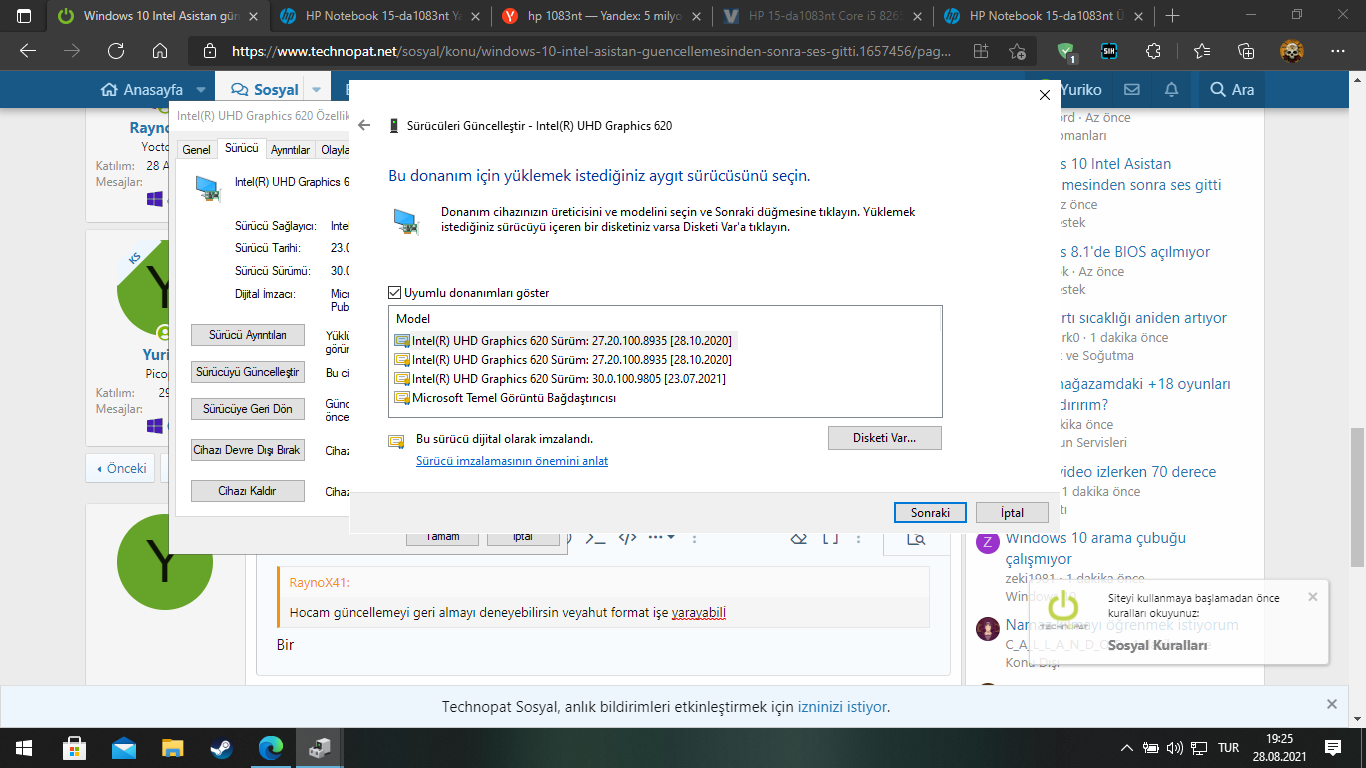Open the browser profile avatar
This screenshot has width=1366, height=768.
tap(1293, 51)
